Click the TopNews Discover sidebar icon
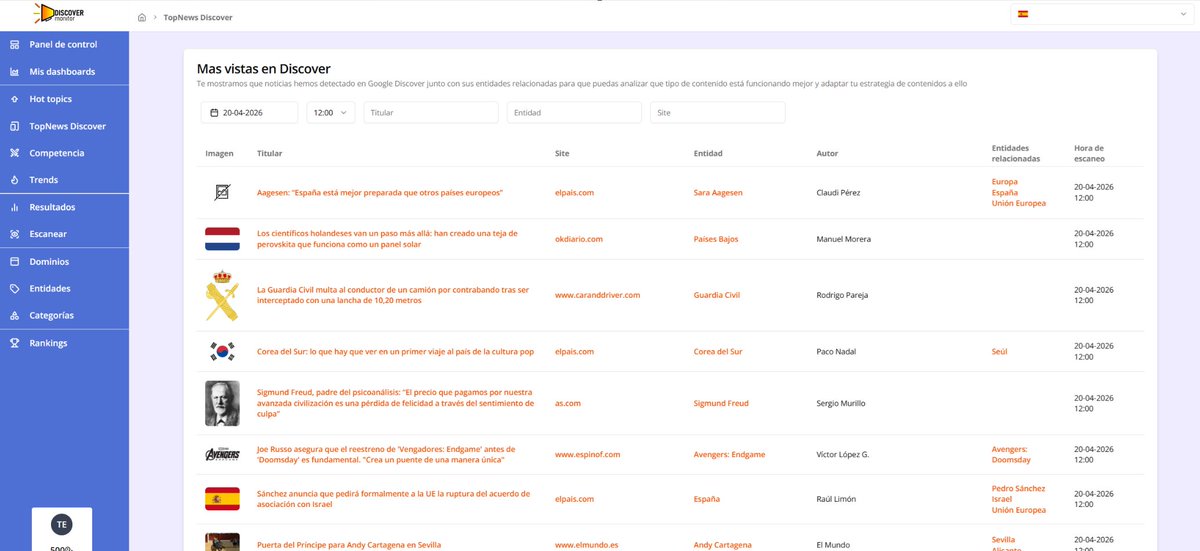1200x551 pixels. [15, 126]
